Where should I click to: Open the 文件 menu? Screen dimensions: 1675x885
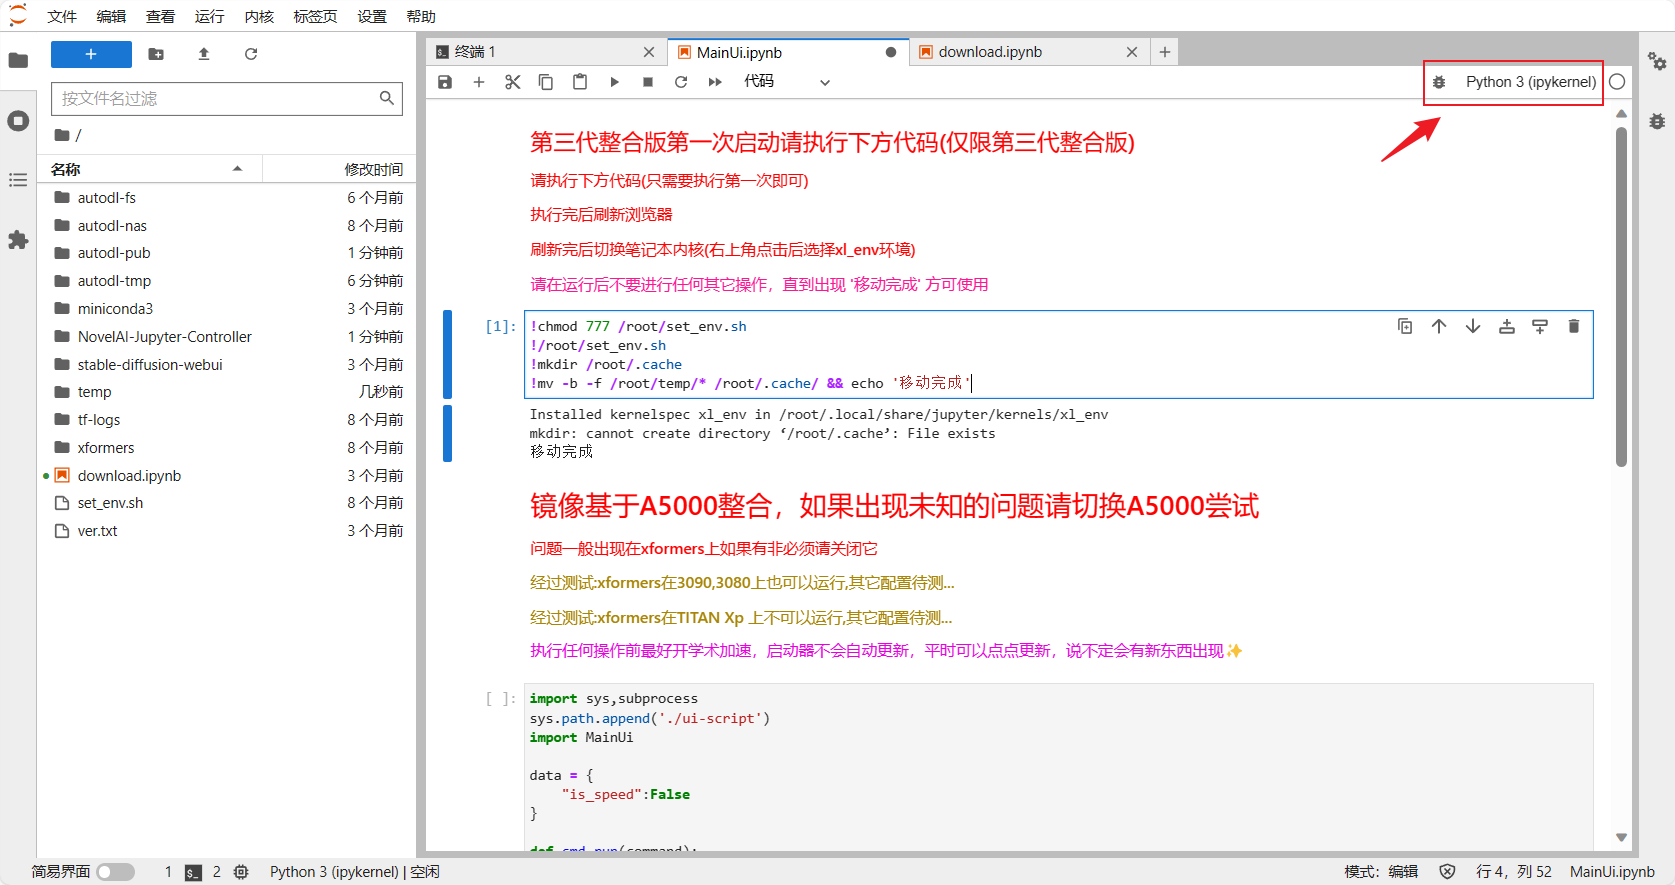[x=62, y=16]
